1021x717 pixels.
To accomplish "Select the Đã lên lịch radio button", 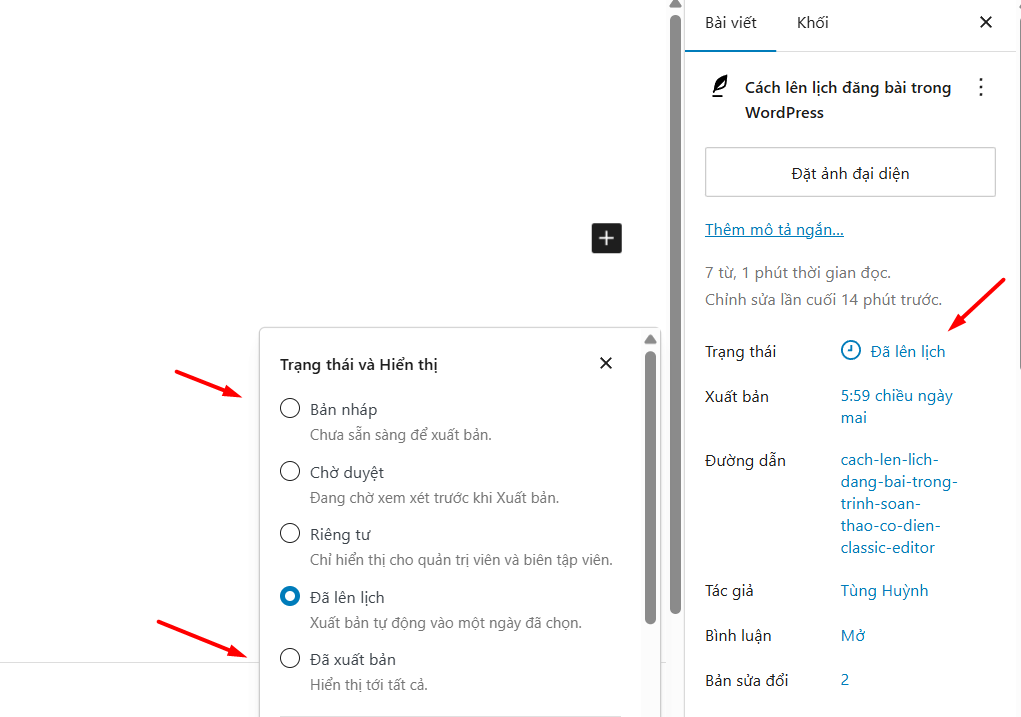I will point(290,596).
